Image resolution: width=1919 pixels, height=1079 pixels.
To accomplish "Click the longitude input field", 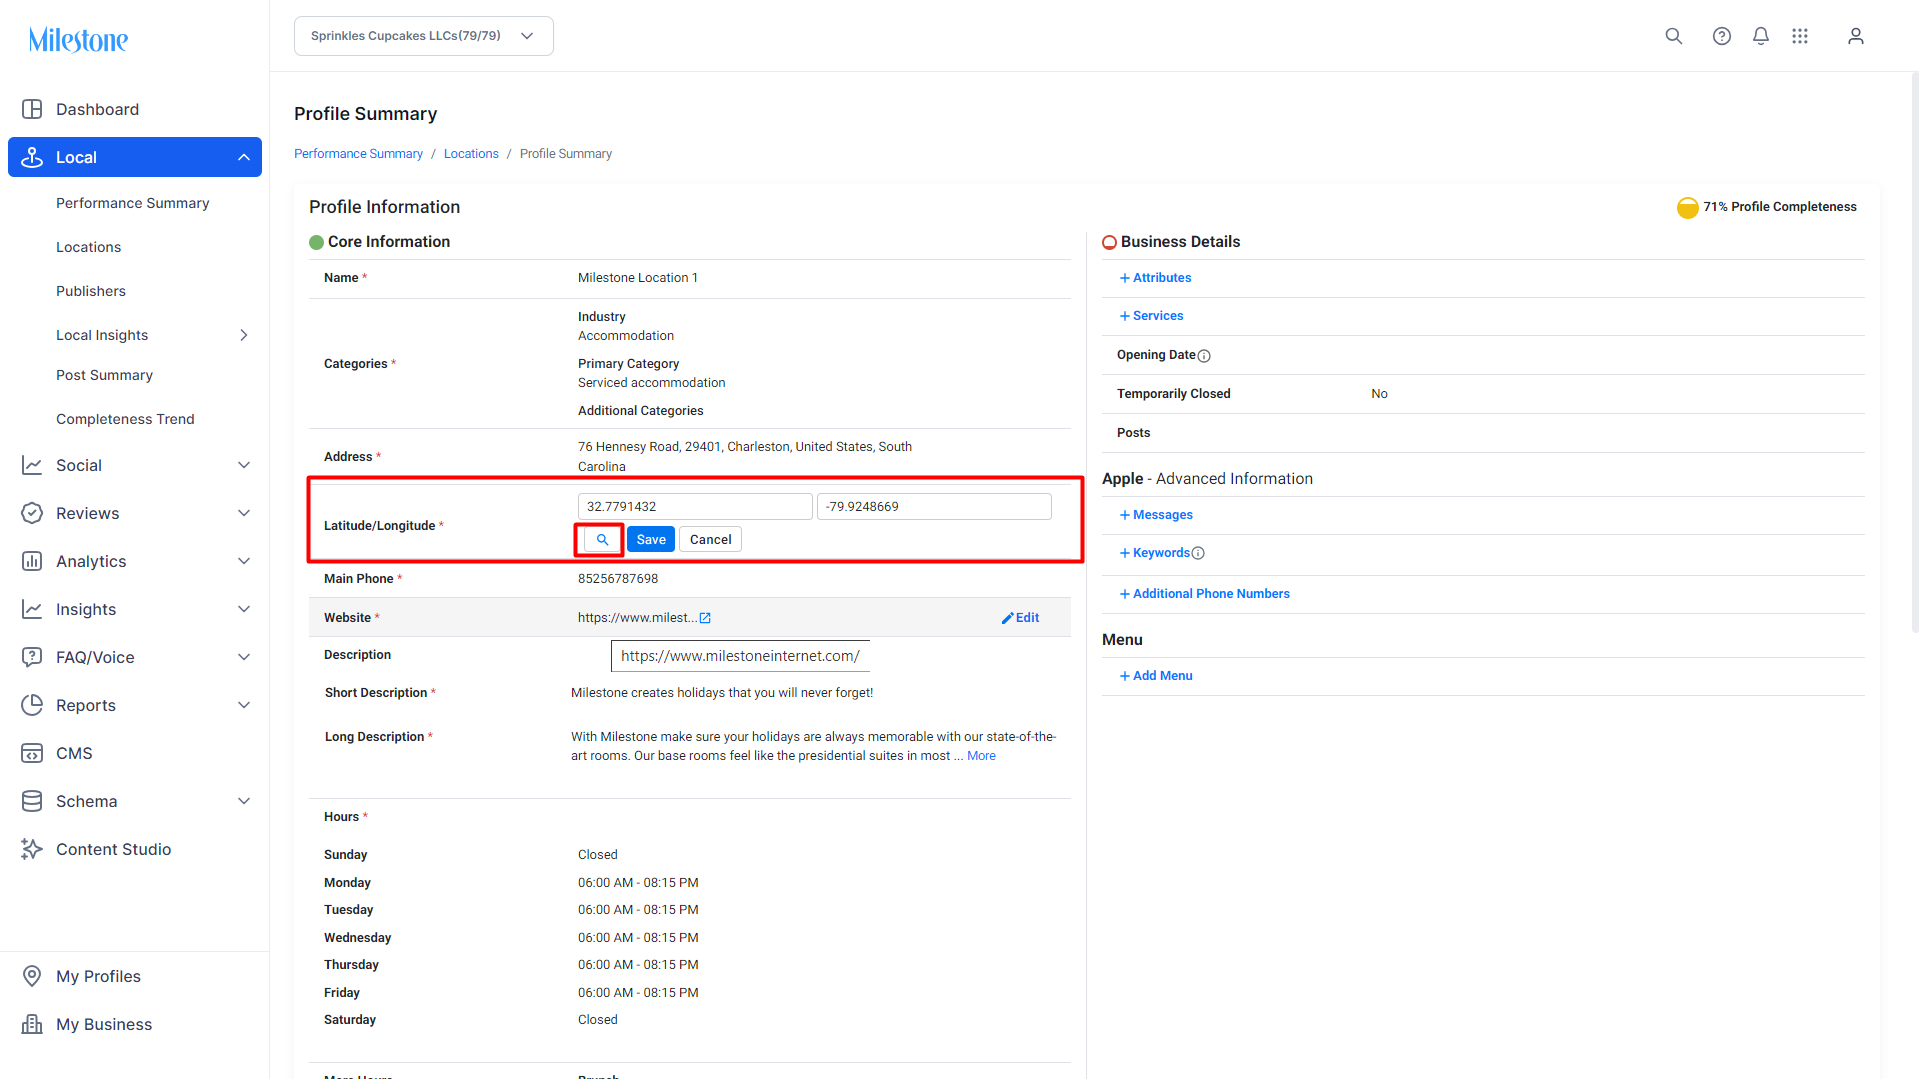I will 934,507.
